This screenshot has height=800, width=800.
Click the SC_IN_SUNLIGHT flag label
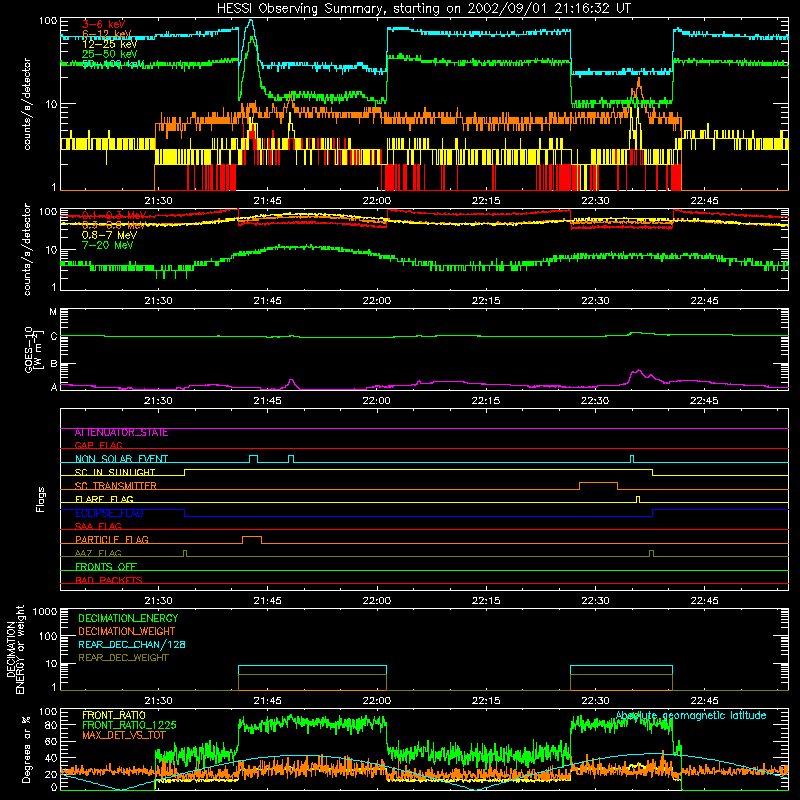click(115, 472)
